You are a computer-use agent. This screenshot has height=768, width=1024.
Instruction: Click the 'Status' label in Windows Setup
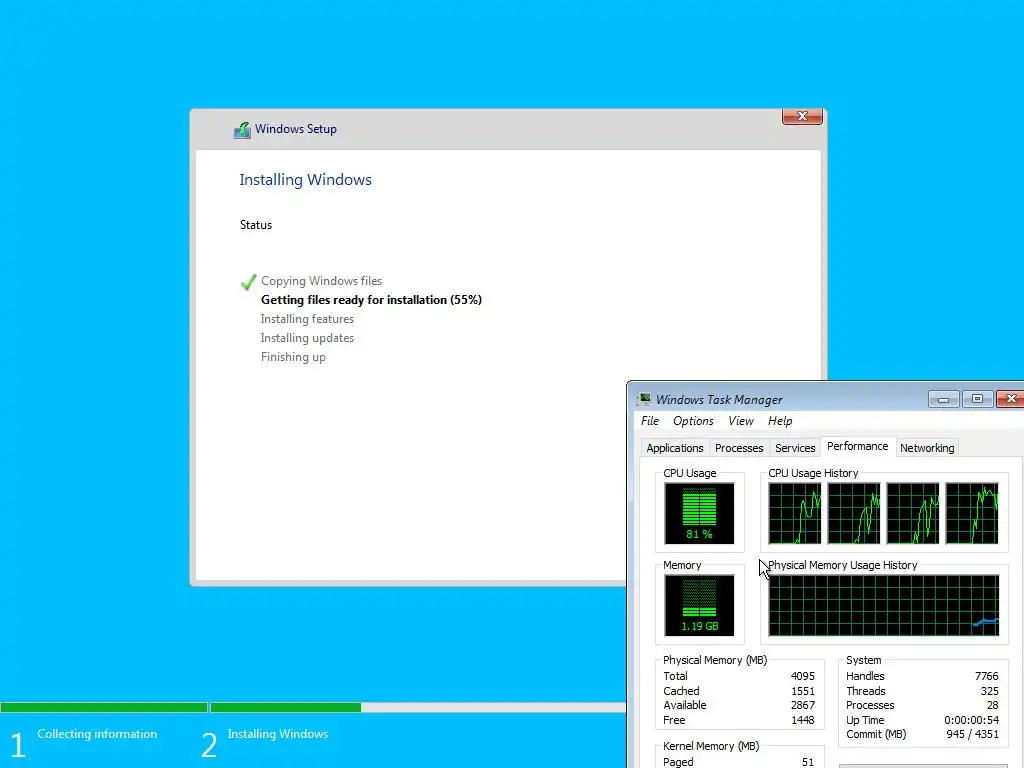click(x=256, y=225)
